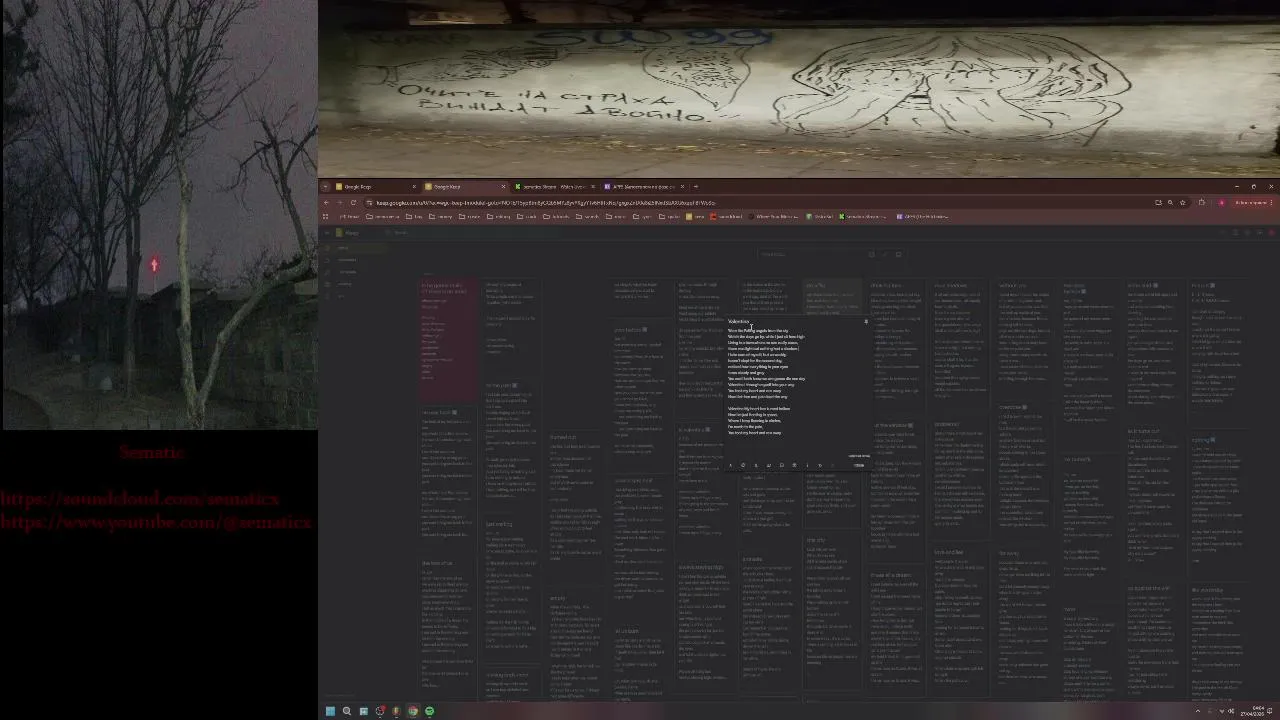Open Chrome from the taskbar
Image resolution: width=1280 pixels, height=720 pixels.
pos(413,711)
